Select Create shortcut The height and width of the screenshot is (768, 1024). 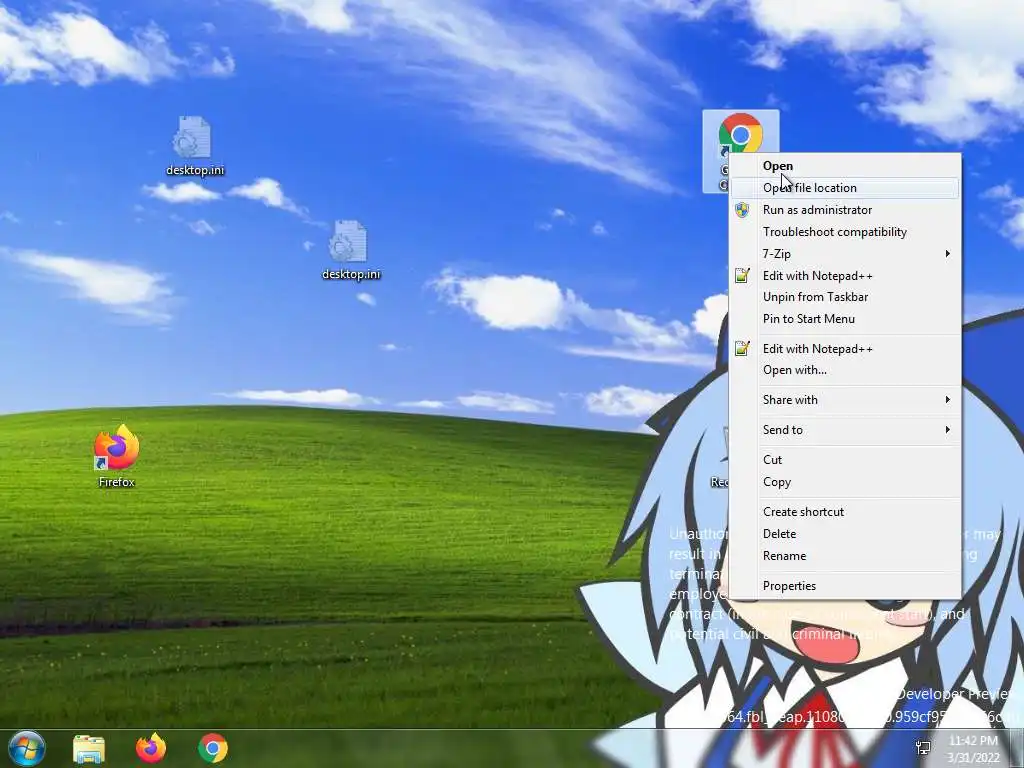pyautogui.click(x=844, y=512)
